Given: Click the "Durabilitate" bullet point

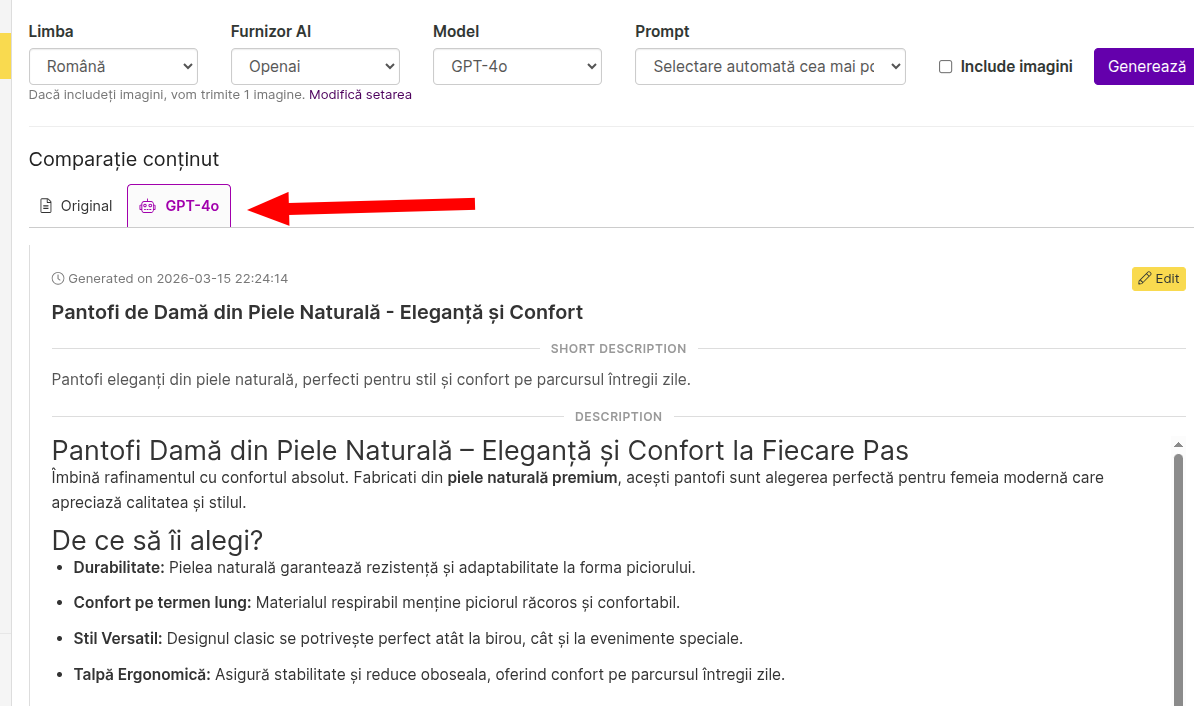Looking at the screenshot, I should pos(118,568).
